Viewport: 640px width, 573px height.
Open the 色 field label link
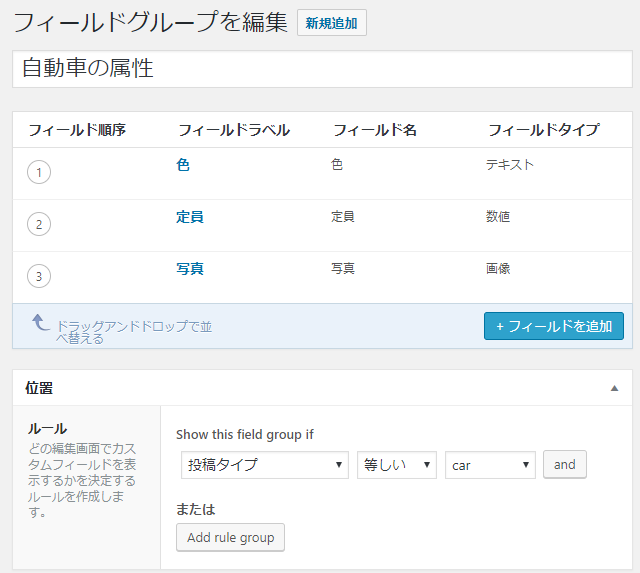click(183, 165)
